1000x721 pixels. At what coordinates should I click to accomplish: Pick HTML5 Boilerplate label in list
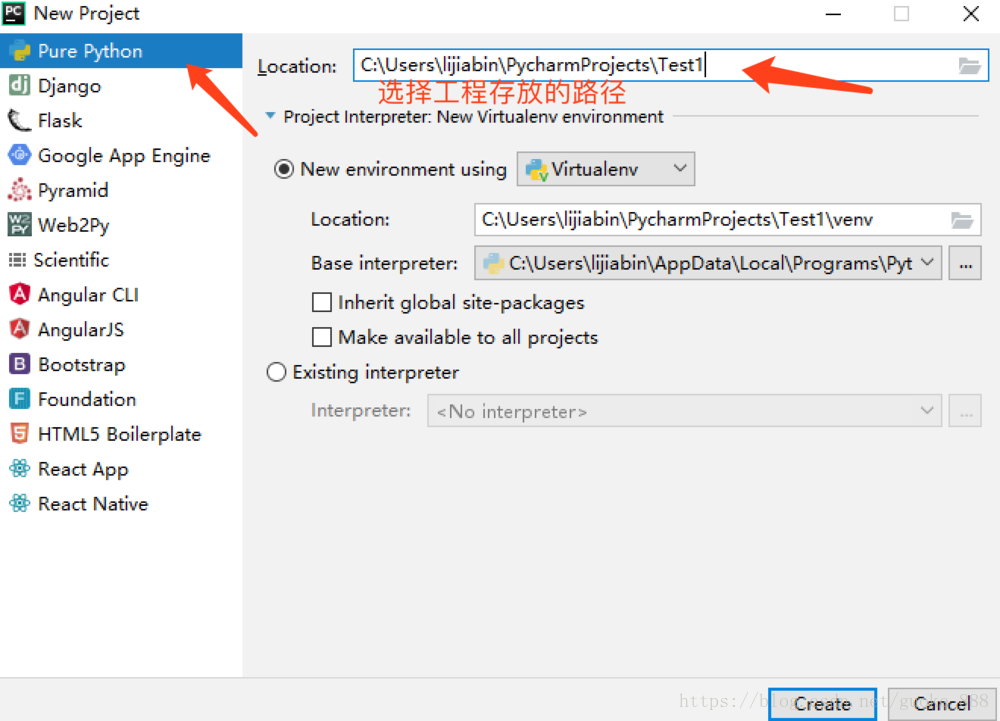click(x=119, y=434)
